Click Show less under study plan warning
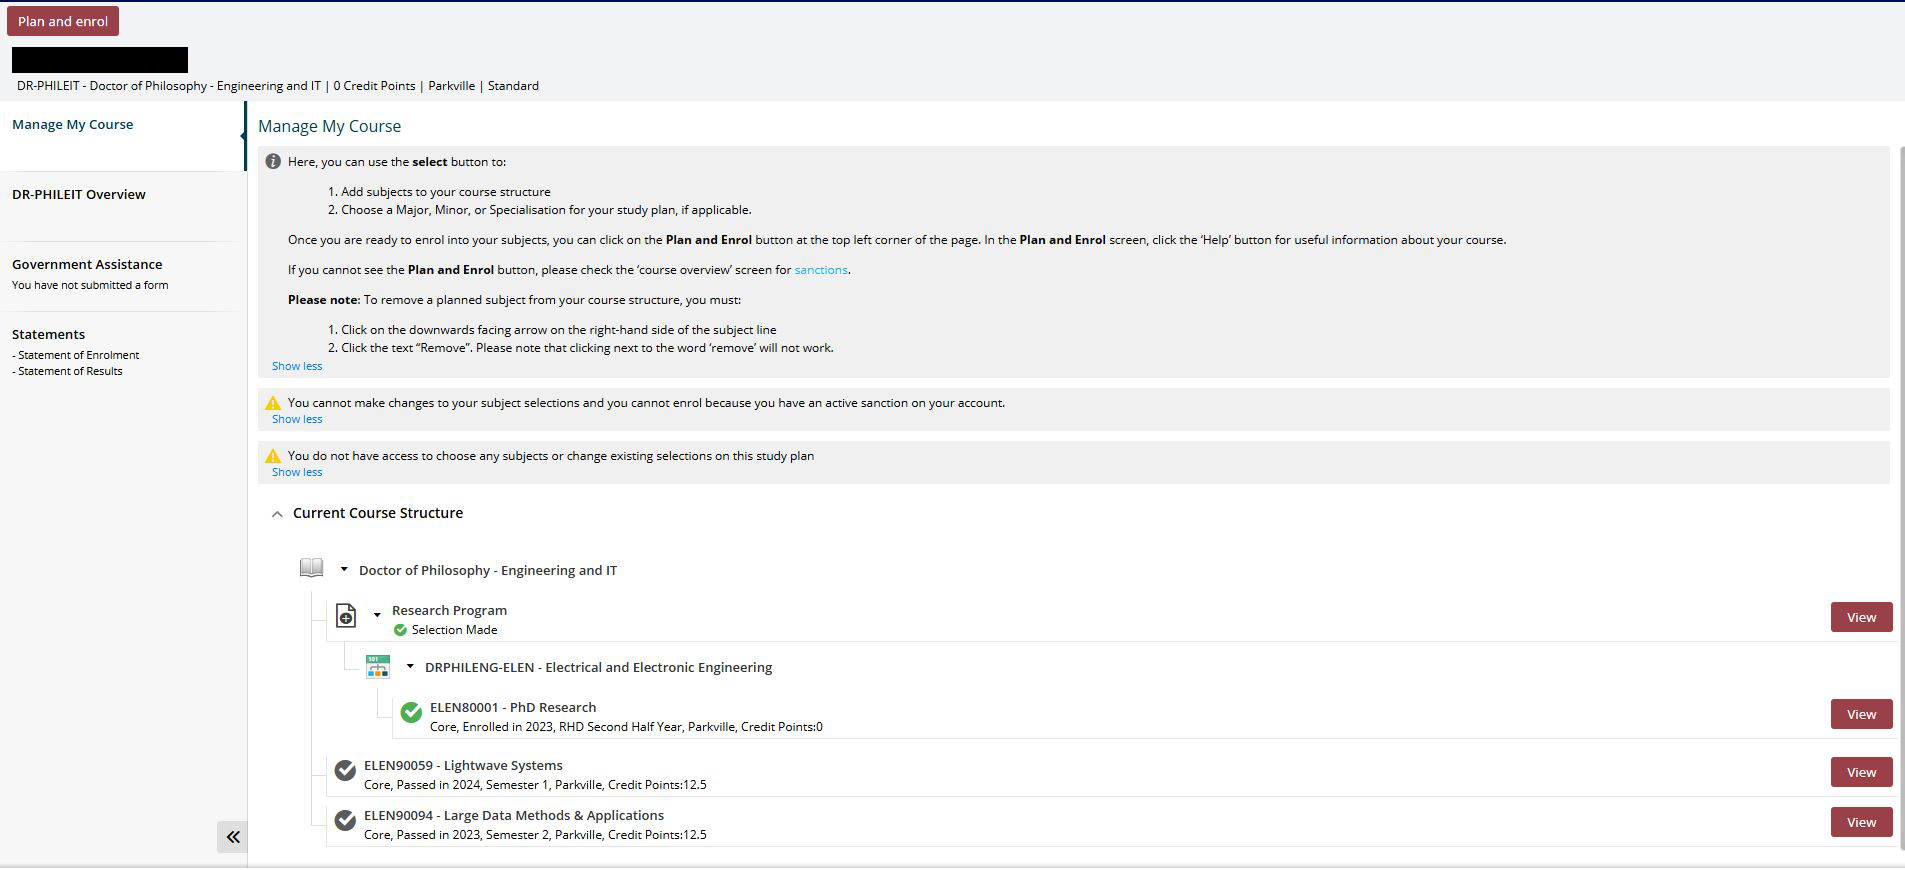 coord(297,472)
